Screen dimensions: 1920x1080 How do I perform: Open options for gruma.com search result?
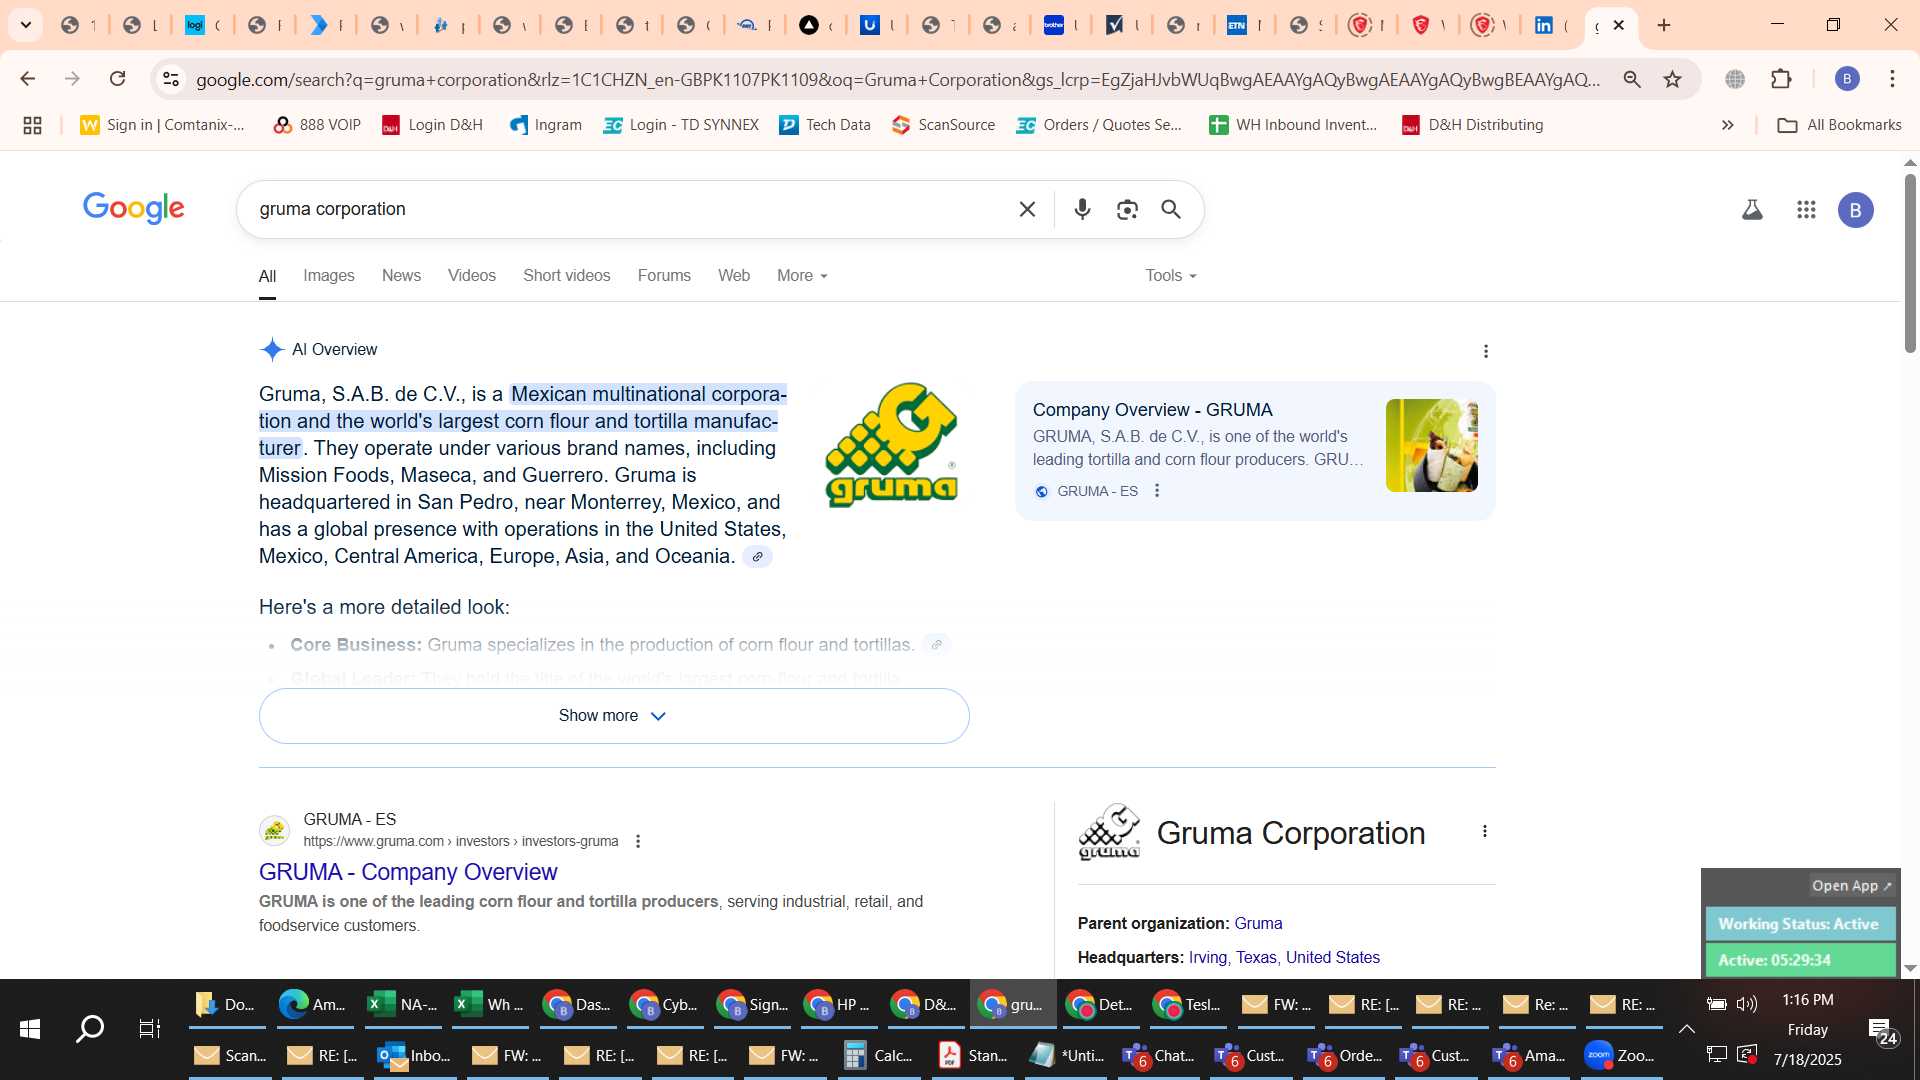tap(638, 842)
